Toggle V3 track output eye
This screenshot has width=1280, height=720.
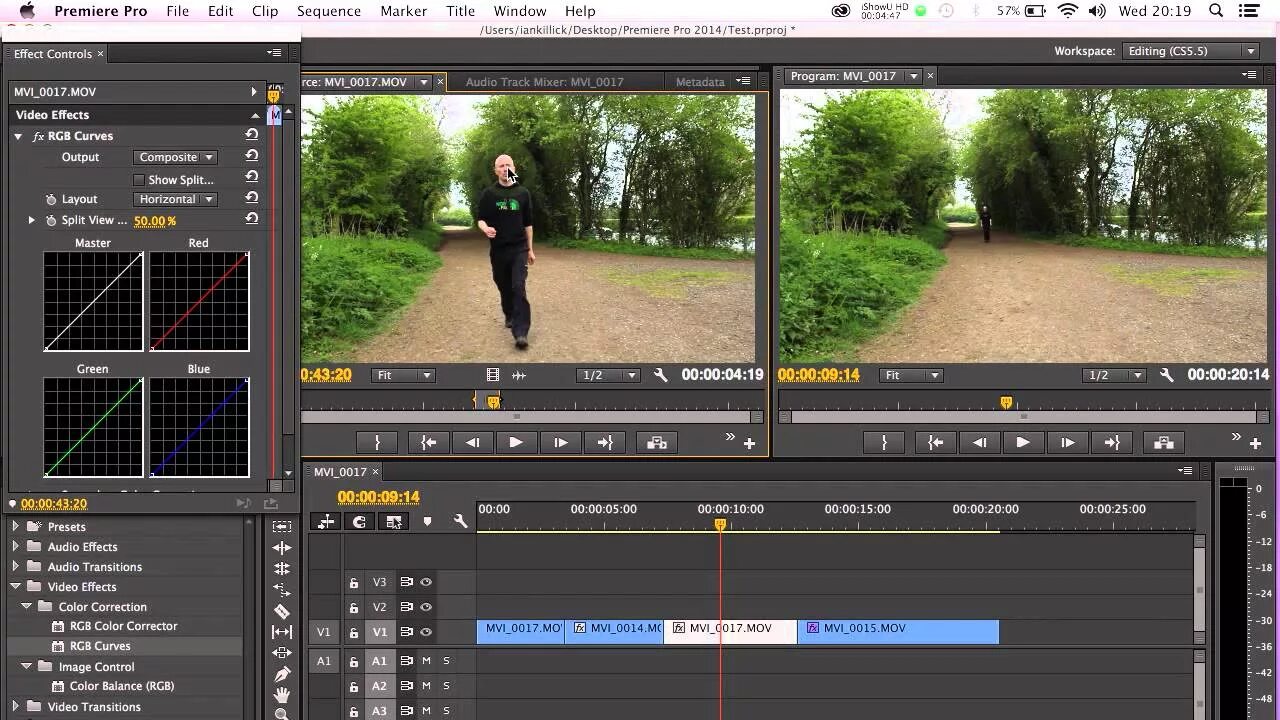coord(426,582)
